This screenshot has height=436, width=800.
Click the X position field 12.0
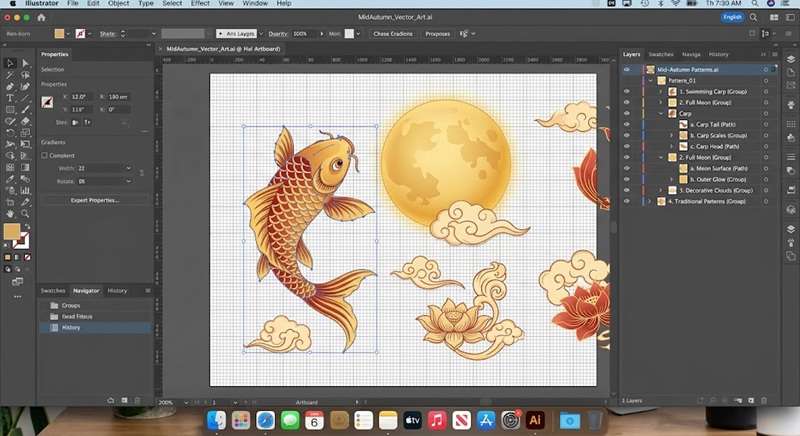80,96
